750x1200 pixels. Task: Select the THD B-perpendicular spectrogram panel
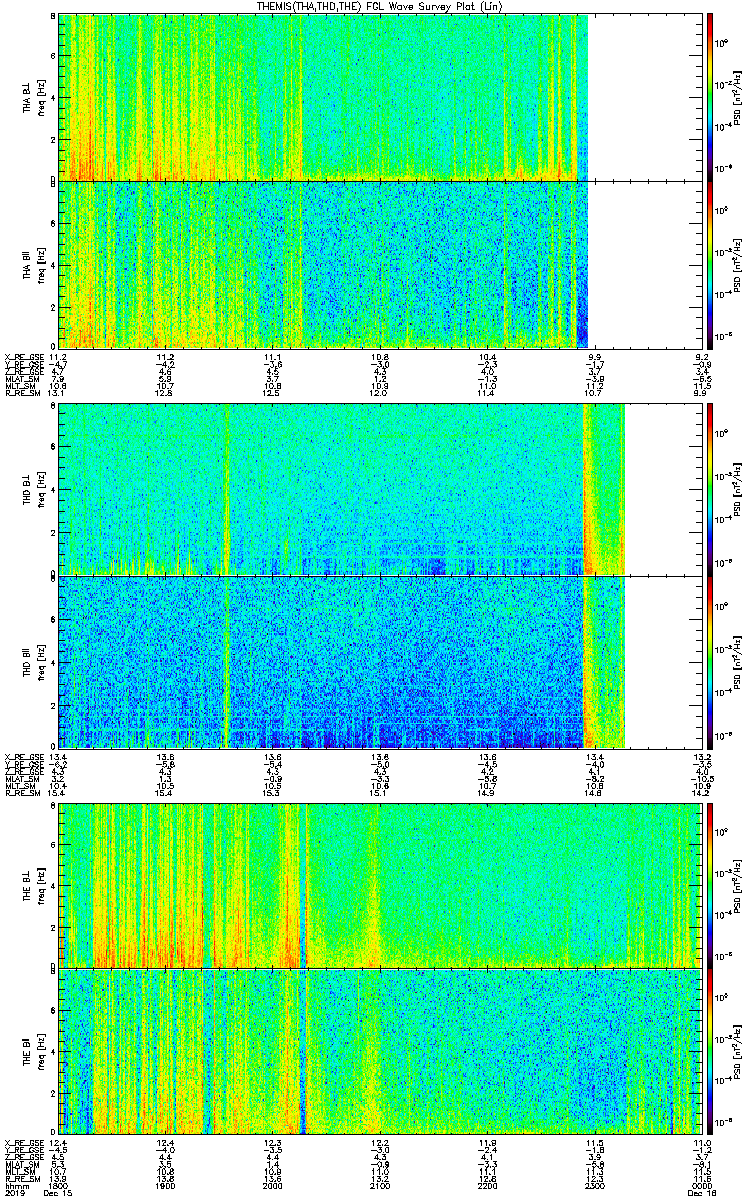pos(379,488)
